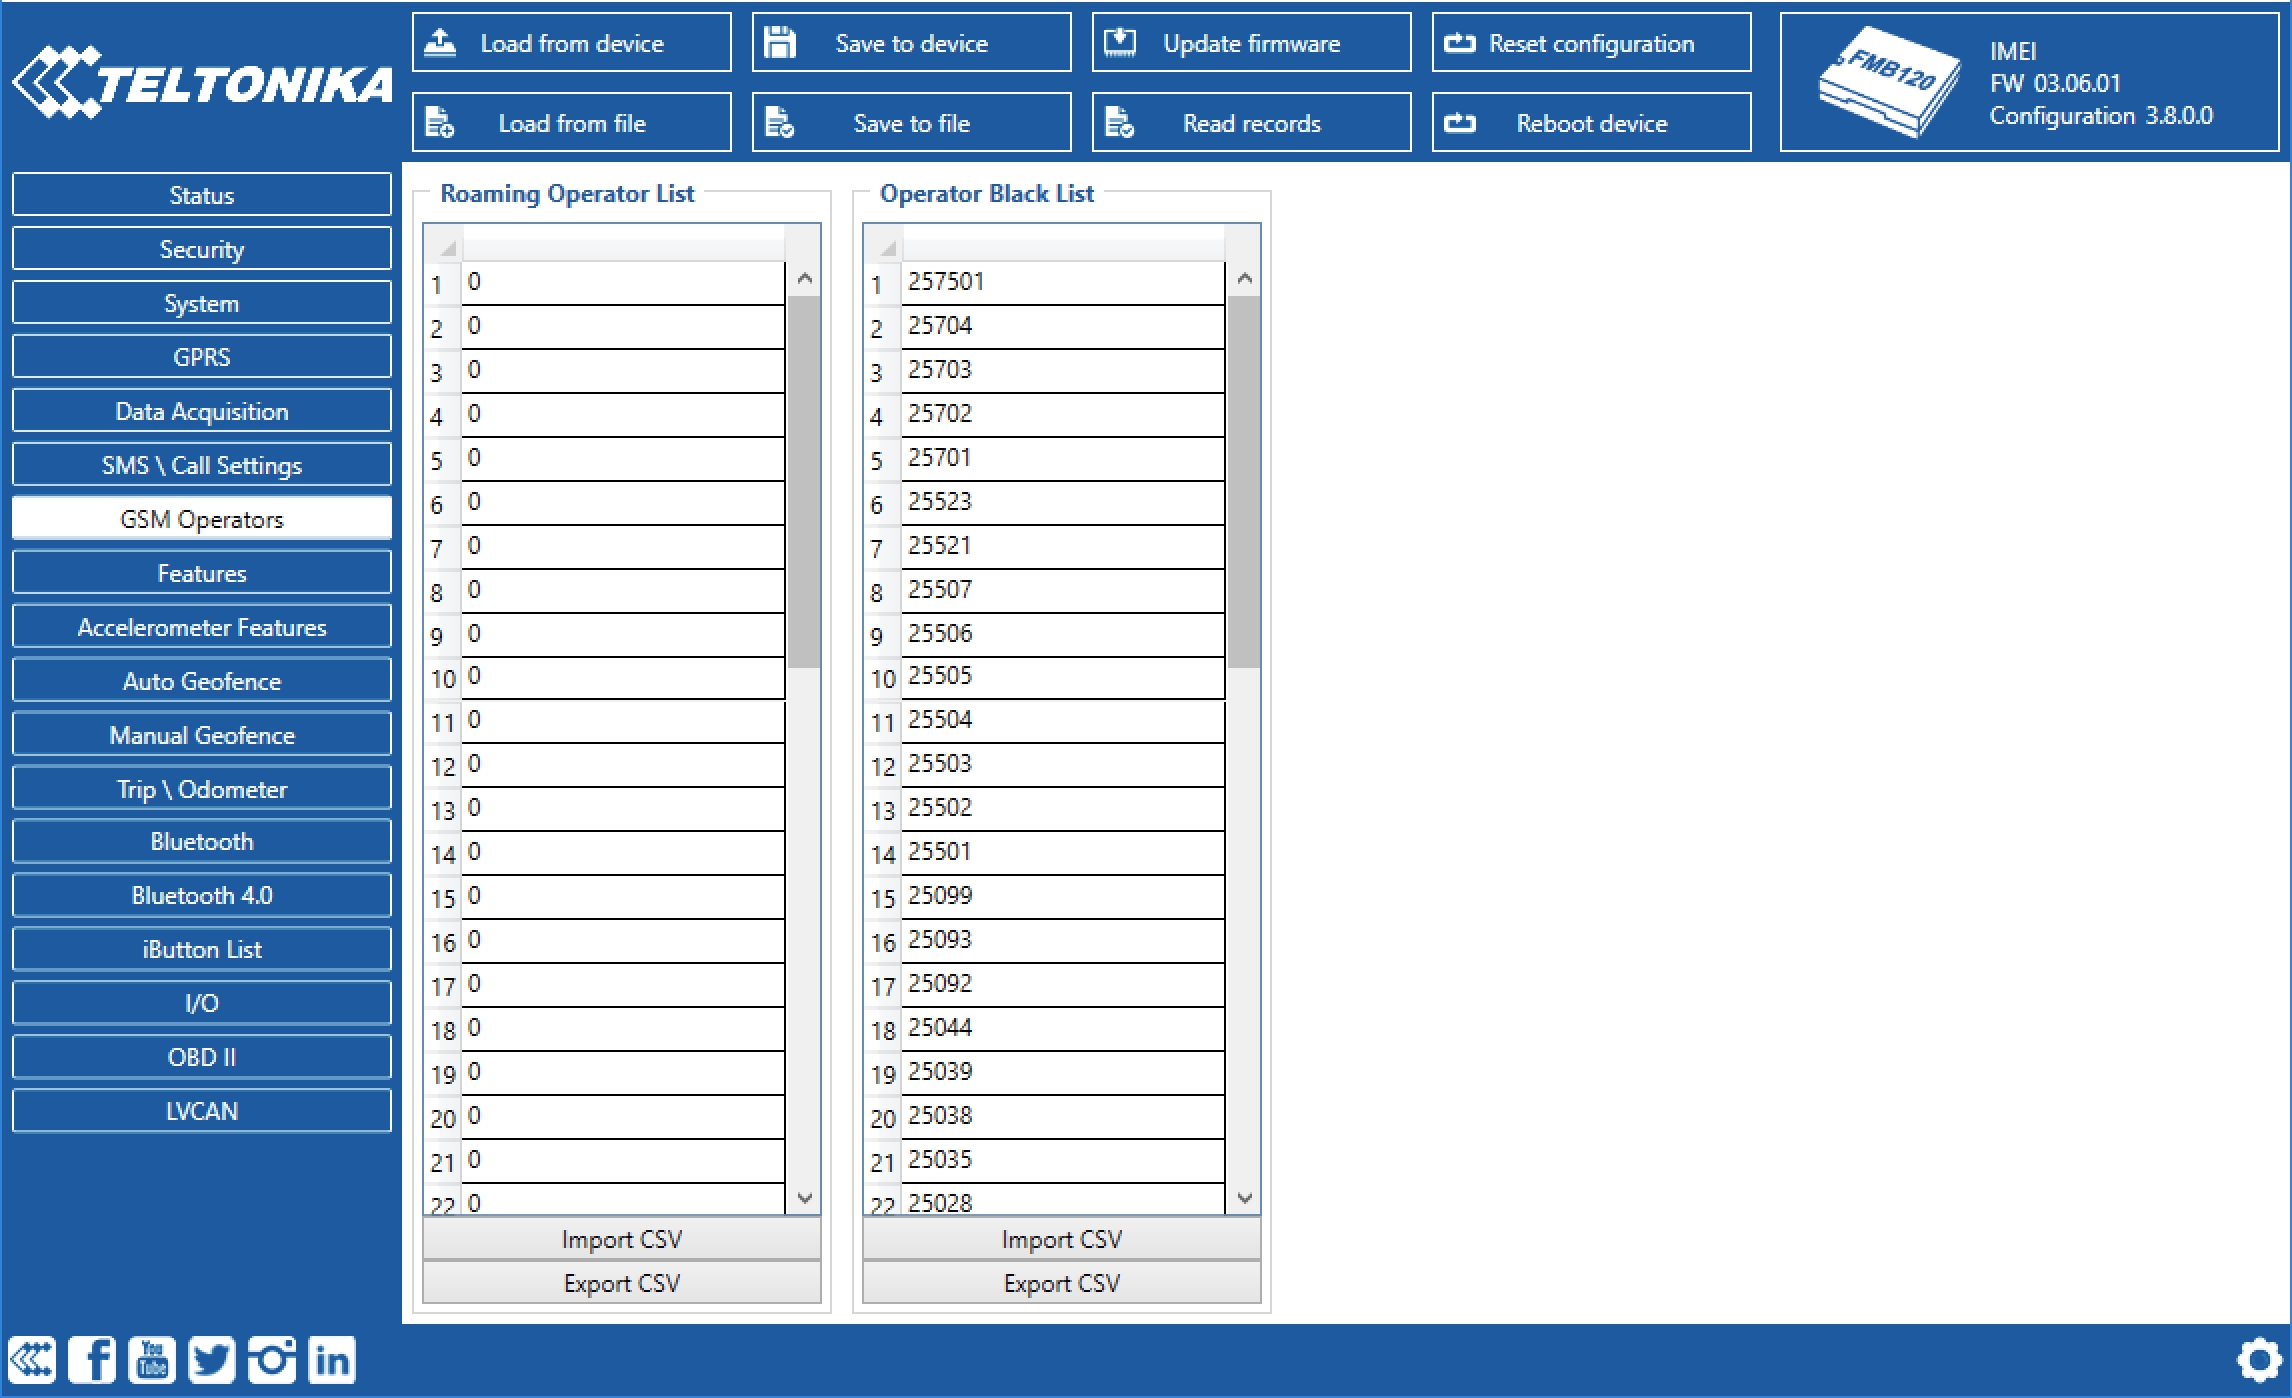Viewport: 2292px width, 1398px height.
Task: Click the LinkedIn icon
Action: point(332,1360)
